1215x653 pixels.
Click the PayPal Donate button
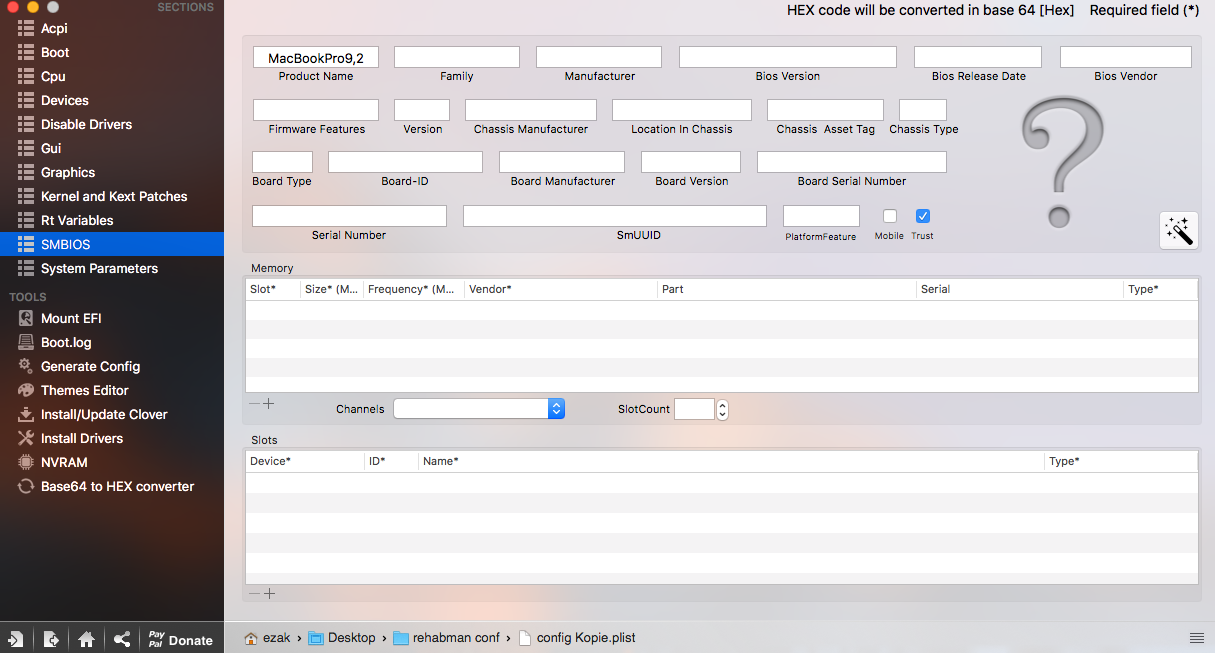click(x=181, y=639)
